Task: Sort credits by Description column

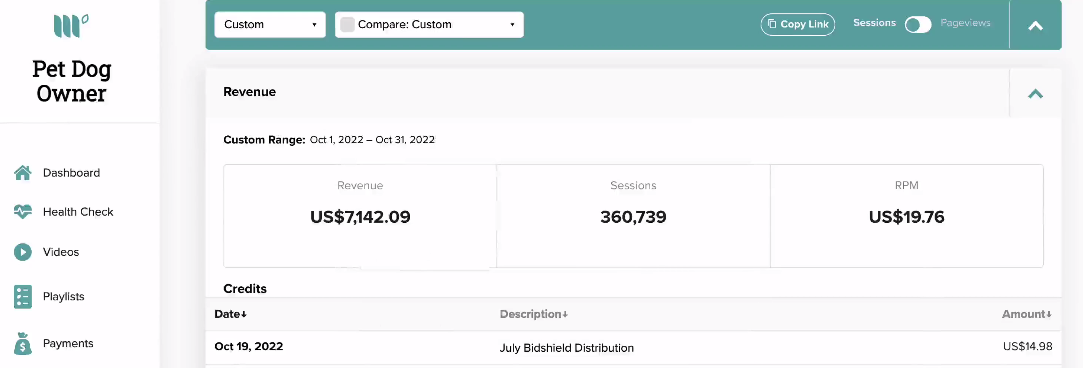Action: 534,314
